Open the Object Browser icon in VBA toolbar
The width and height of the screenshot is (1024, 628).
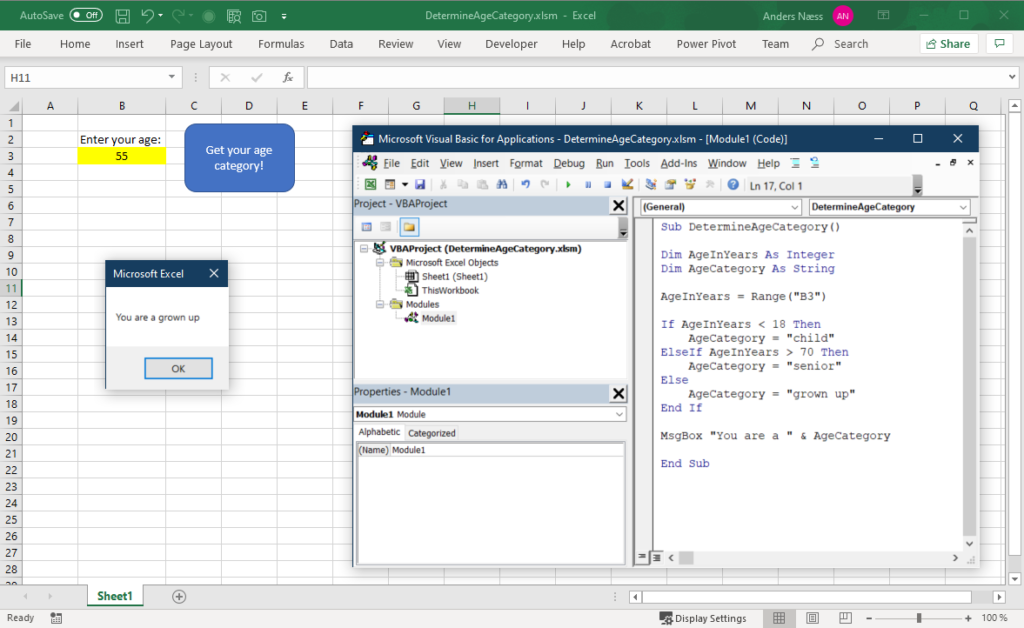(x=690, y=185)
